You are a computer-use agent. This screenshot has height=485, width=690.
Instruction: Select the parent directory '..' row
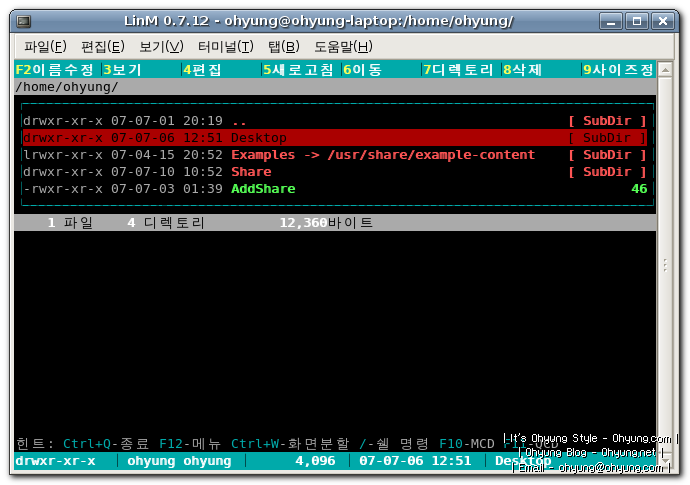[x=337, y=121]
